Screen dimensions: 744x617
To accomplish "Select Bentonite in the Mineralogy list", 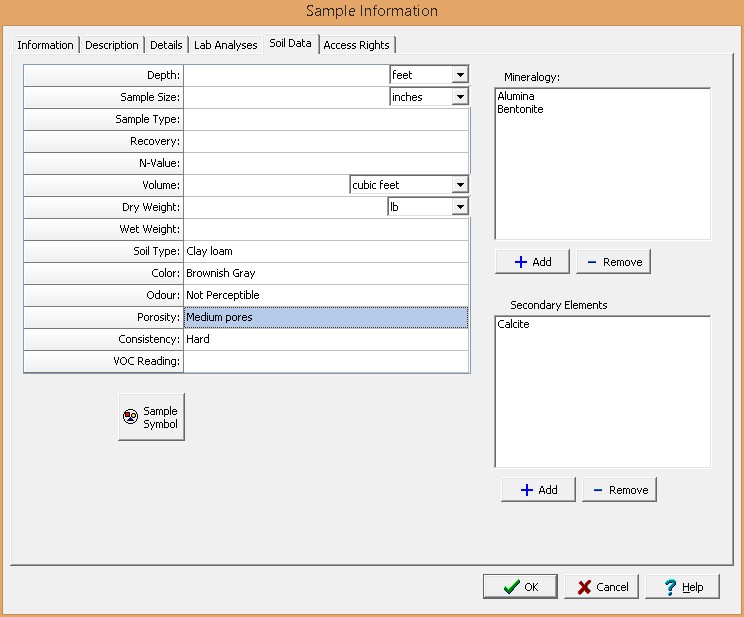I will [x=520, y=109].
